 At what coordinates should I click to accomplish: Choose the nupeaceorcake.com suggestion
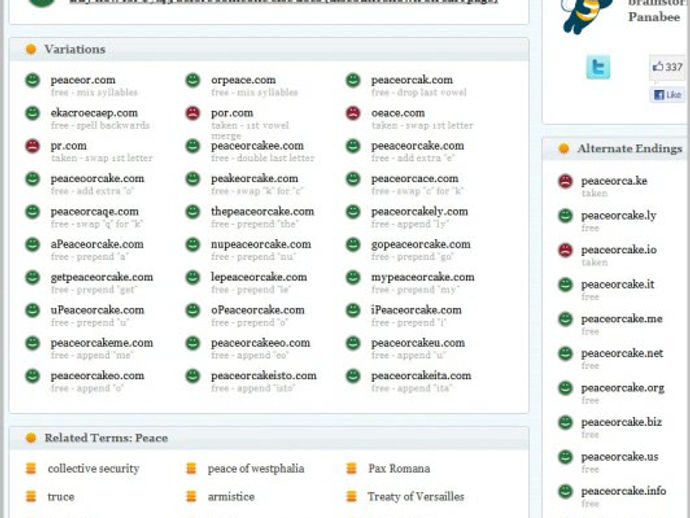(x=261, y=245)
